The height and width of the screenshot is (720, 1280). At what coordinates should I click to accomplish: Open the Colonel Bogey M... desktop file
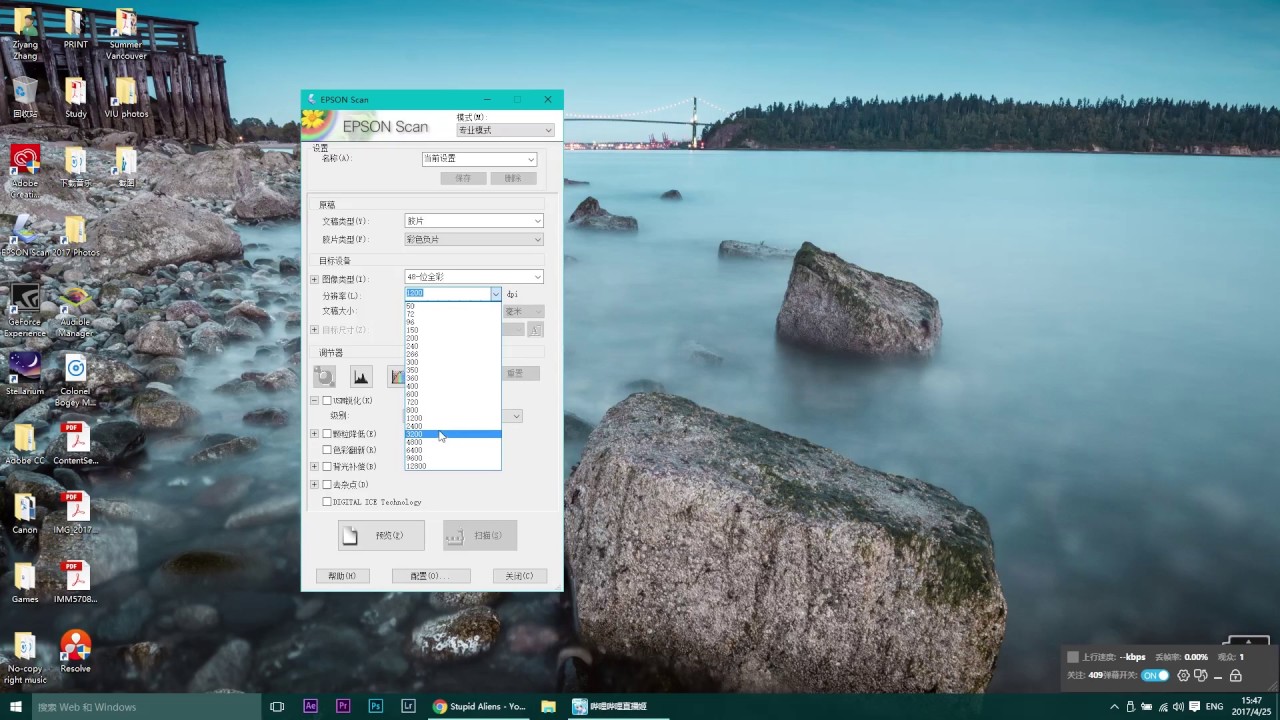75,380
